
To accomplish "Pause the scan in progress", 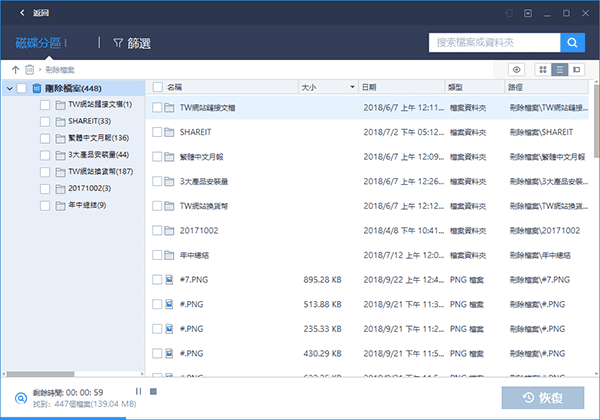I will 138,391.
